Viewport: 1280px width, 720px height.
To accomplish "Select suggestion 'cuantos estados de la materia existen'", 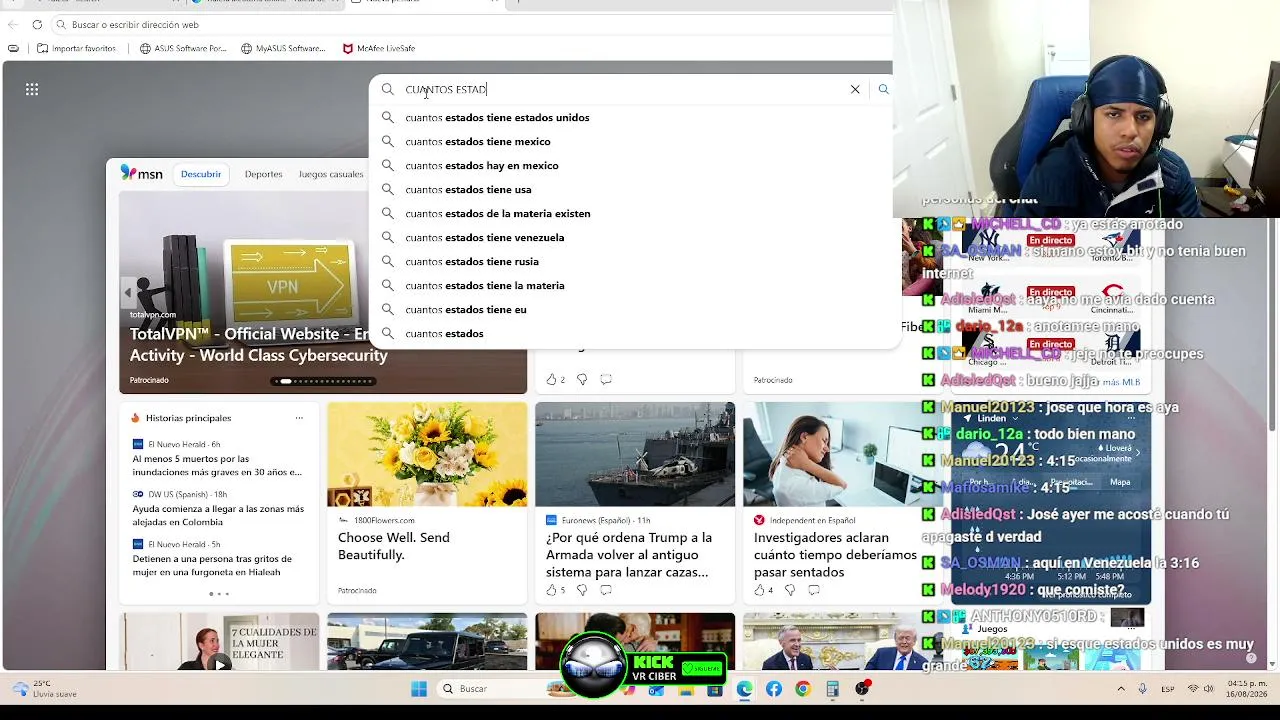I will pyautogui.click(x=635, y=214).
